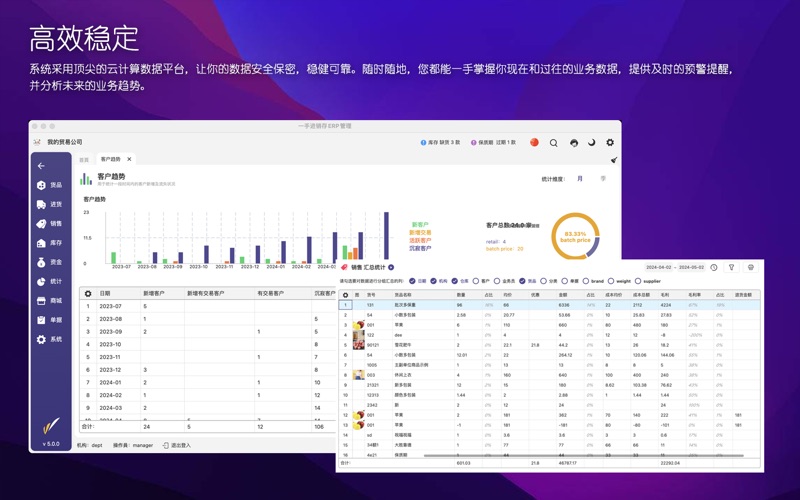
Task: Click the back arrow in sidebar
Action: click(41, 166)
